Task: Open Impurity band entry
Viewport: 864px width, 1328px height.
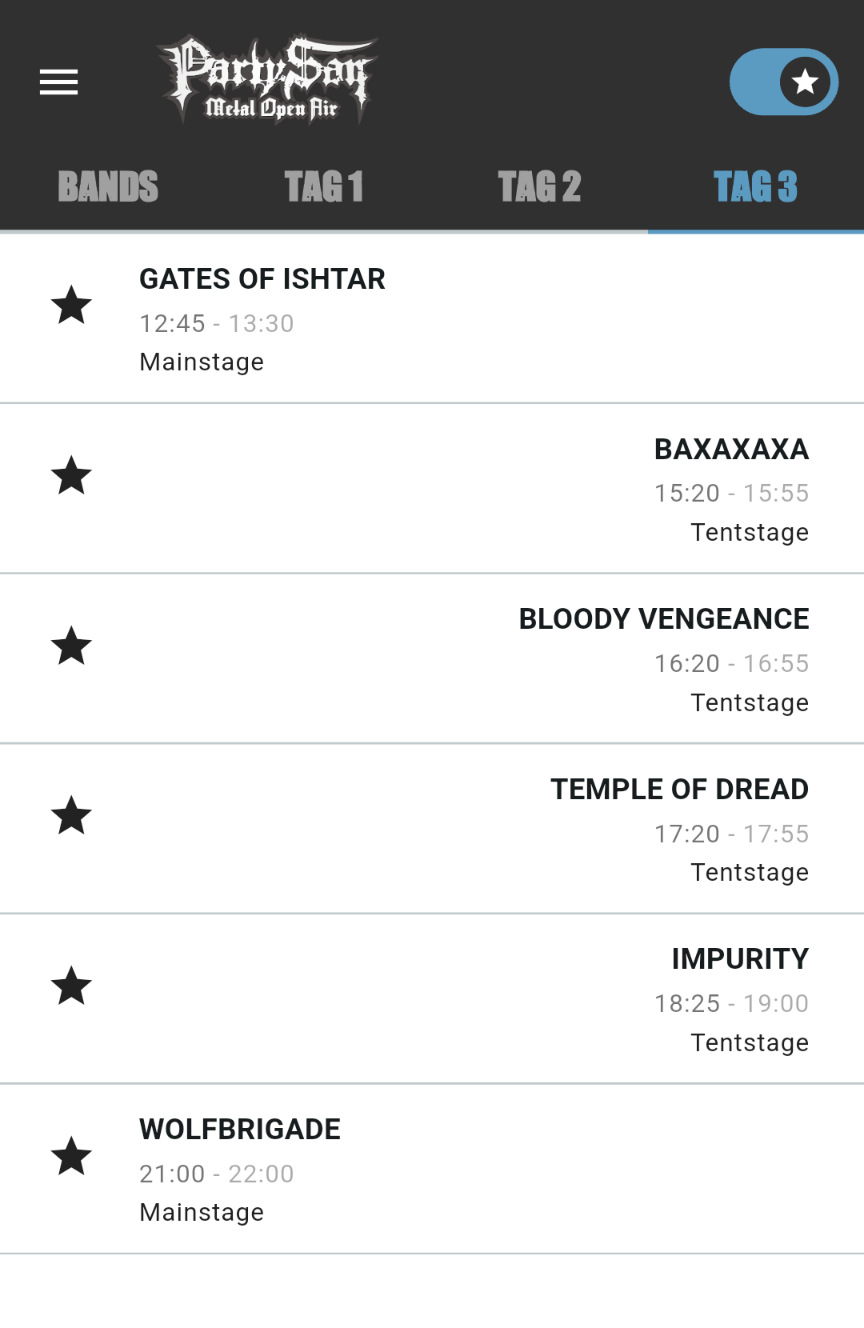Action: pyautogui.click(x=432, y=999)
